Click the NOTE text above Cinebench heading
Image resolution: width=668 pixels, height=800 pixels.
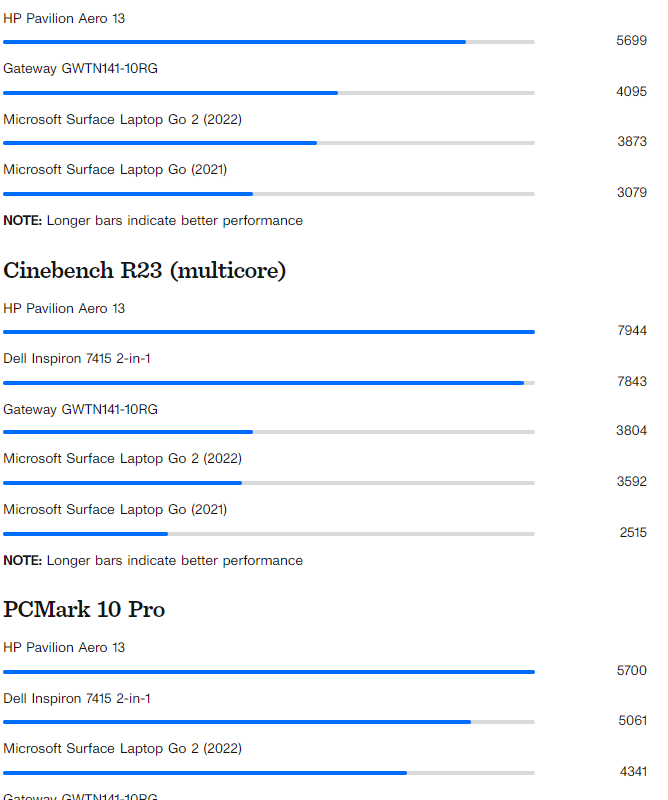tap(153, 220)
